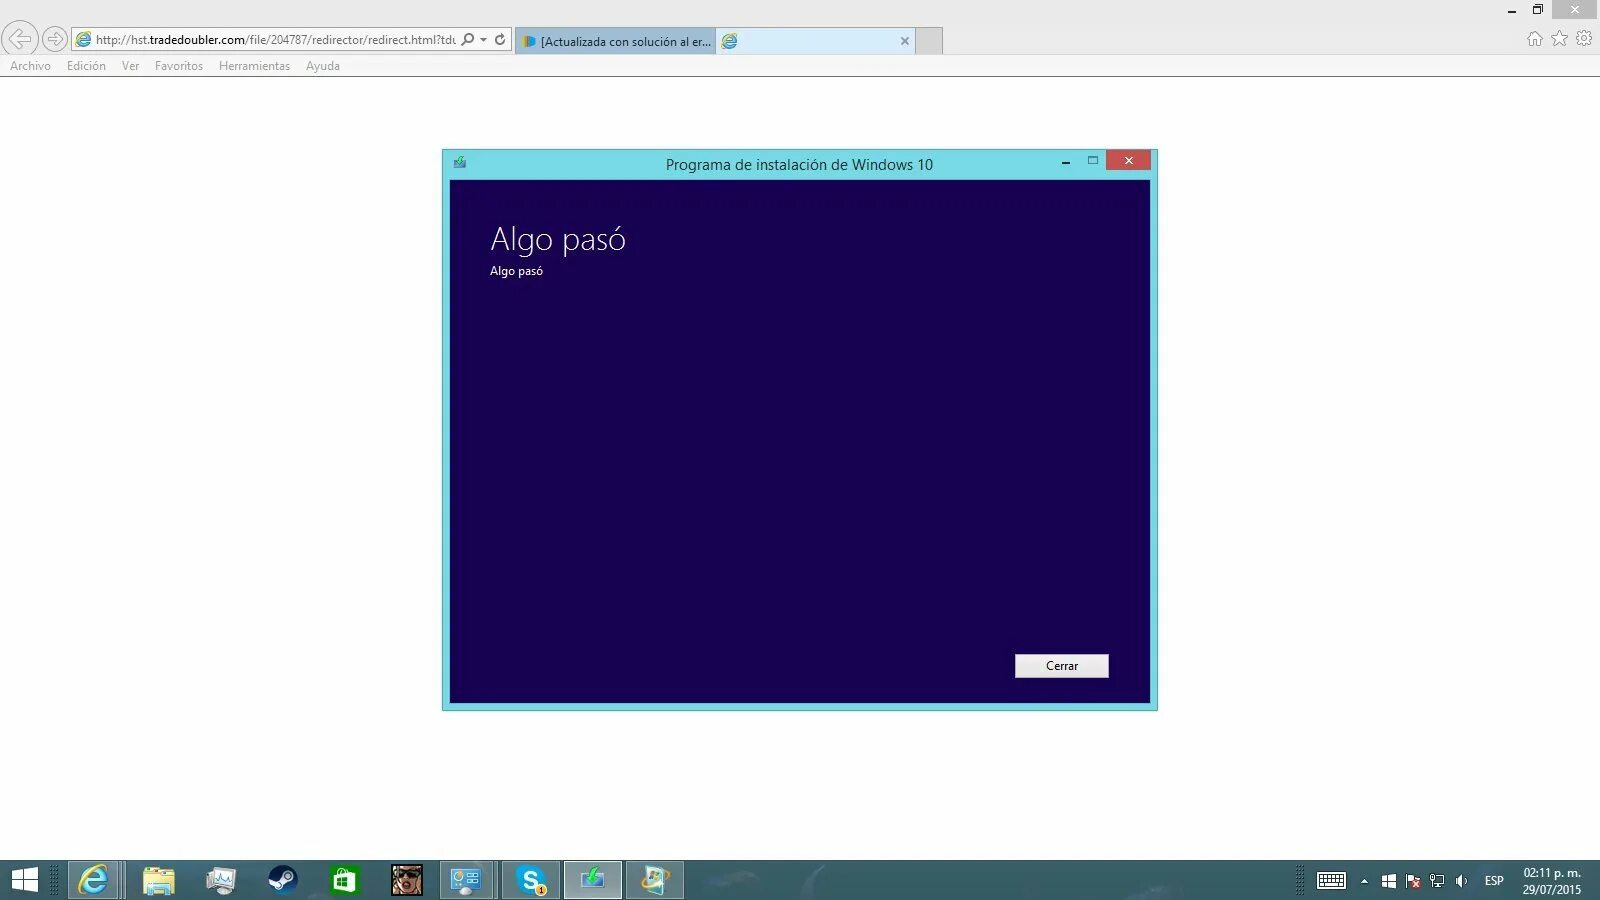Open Internet Explorer from the taskbar

pos(94,880)
